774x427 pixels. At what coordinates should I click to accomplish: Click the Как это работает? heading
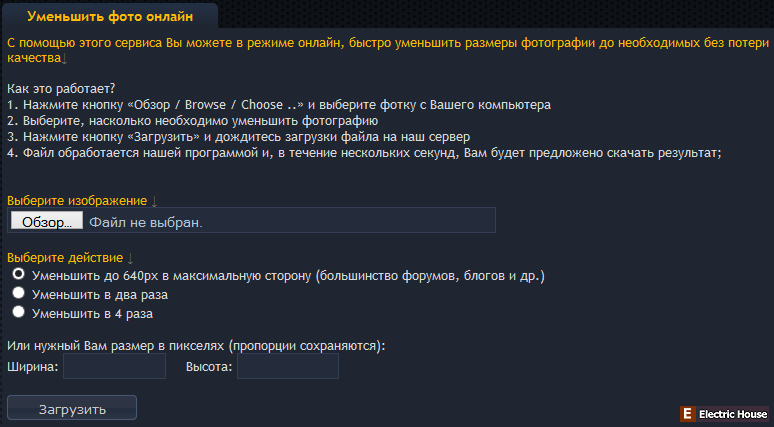(x=61, y=89)
